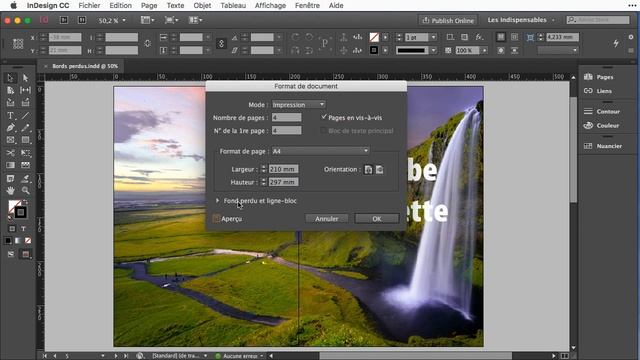This screenshot has width=640, height=360.
Task: Select the Pencil tool
Action: tap(25, 128)
